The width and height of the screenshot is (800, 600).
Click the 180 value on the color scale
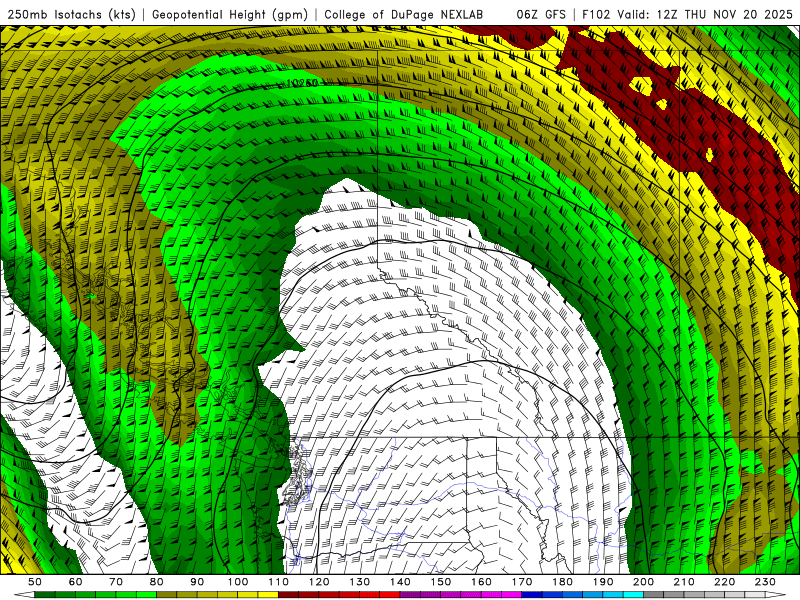pyautogui.click(x=562, y=582)
